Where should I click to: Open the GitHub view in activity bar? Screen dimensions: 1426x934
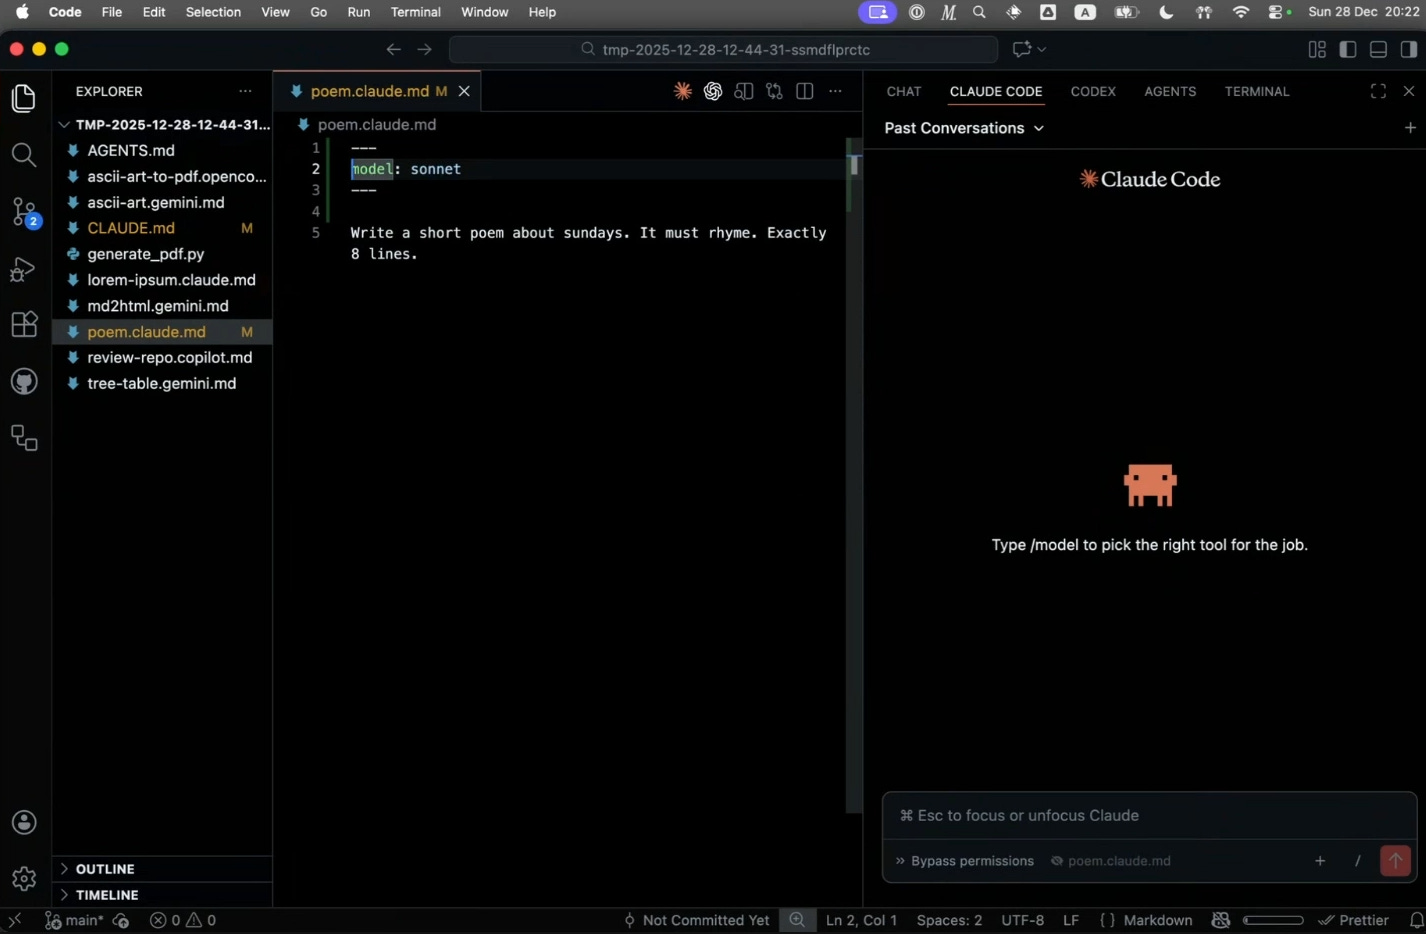click(x=24, y=381)
